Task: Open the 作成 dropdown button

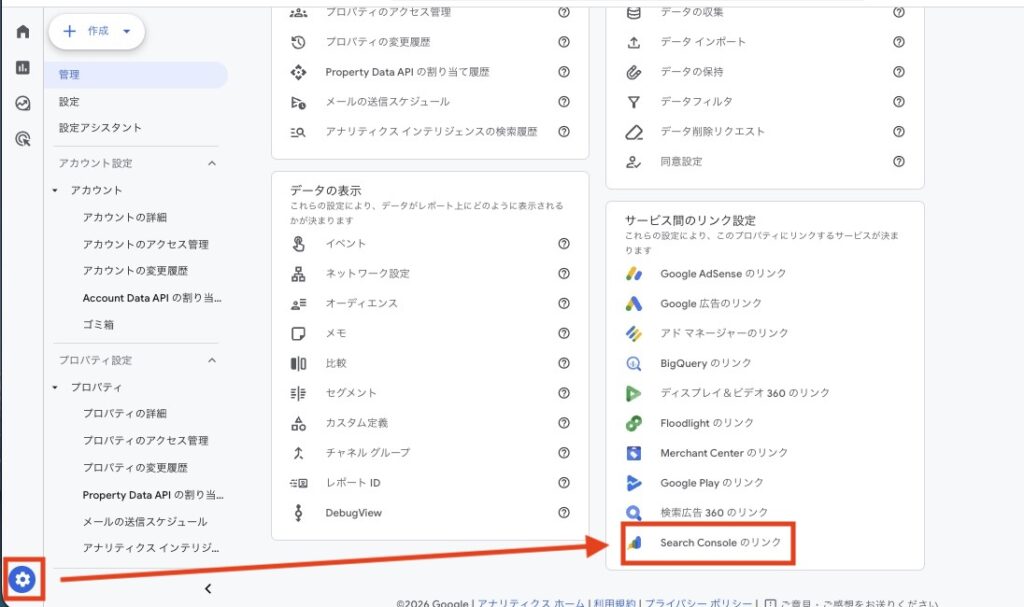Action: [x=96, y=32]
